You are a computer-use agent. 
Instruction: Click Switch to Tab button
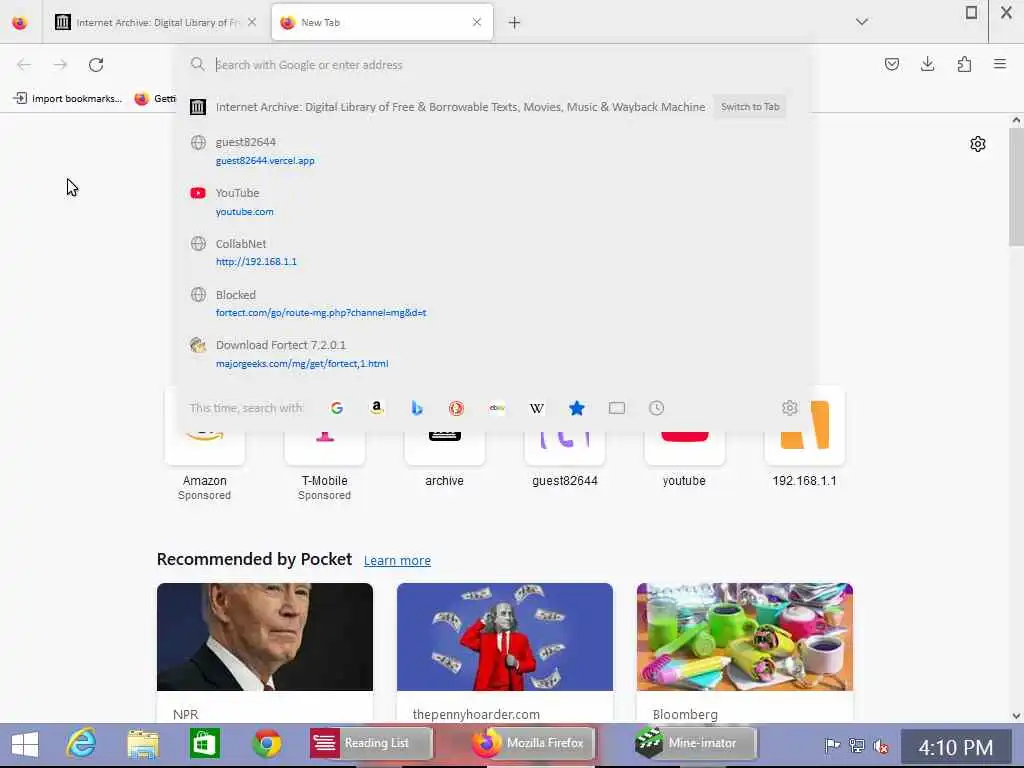tap(750, 106)
